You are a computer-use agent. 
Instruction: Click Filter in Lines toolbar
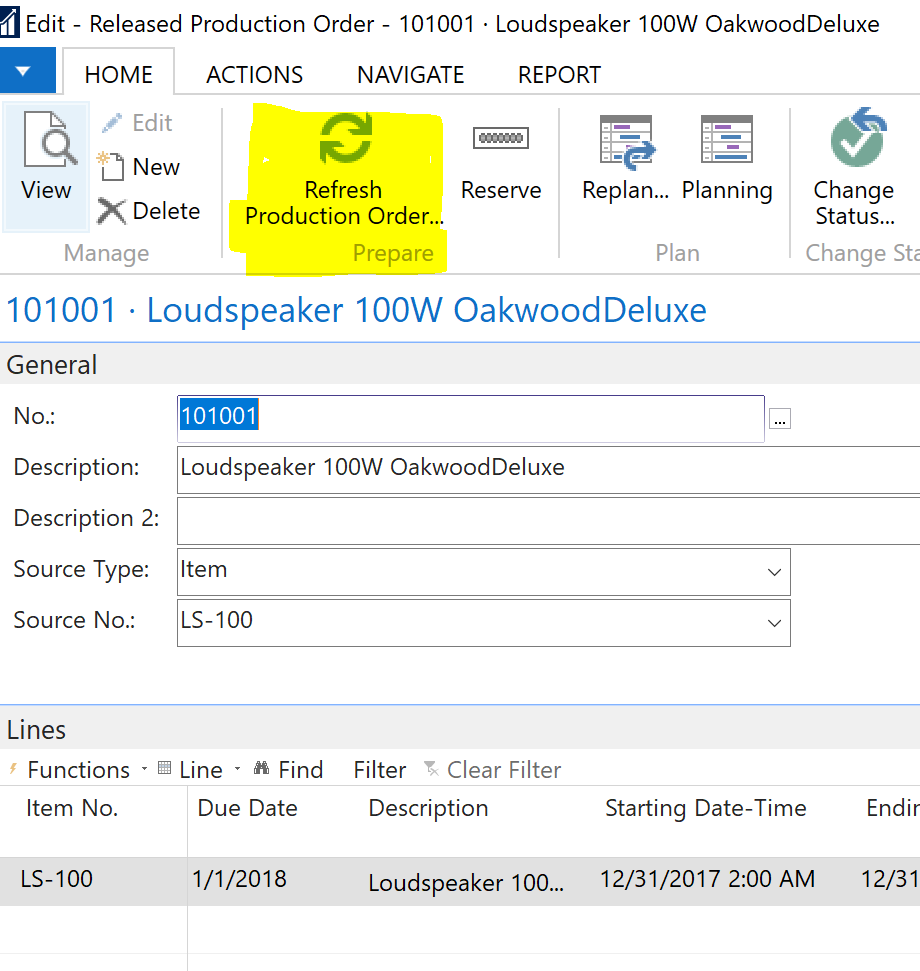380,770
